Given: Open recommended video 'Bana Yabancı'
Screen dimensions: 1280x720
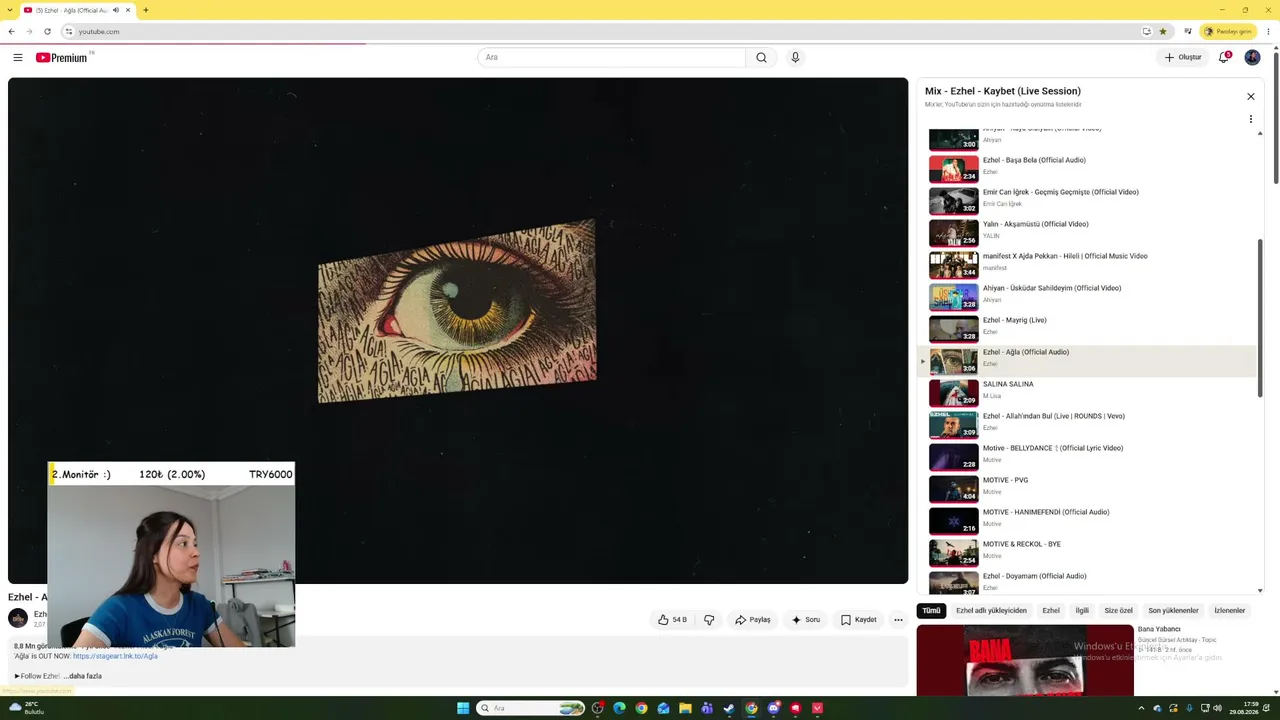Looking at the screenshot, I should pyautogui.click(x=1025, y=660).
